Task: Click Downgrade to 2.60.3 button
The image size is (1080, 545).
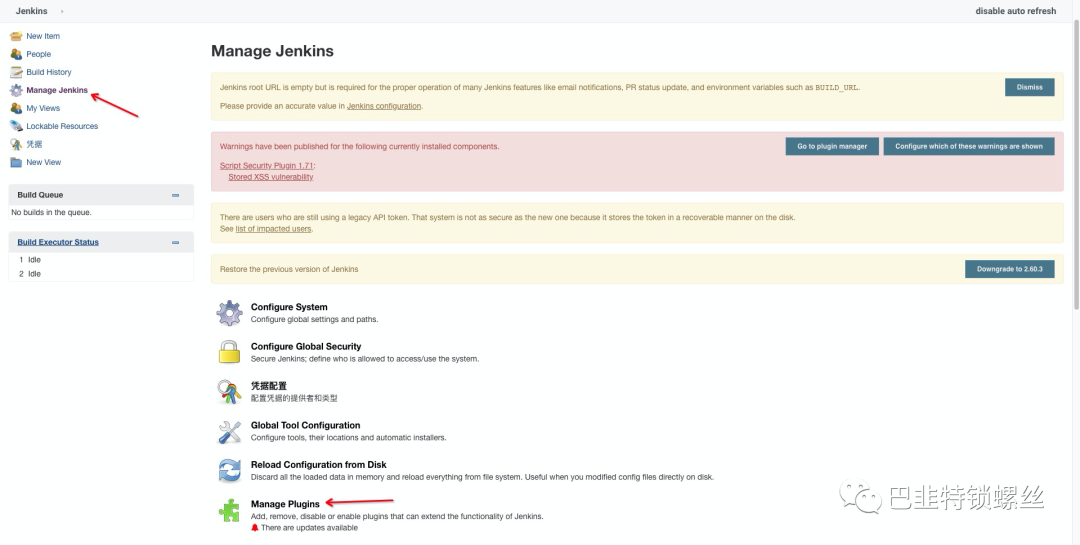Action: pyautogui.click(x=1009, y=269)
